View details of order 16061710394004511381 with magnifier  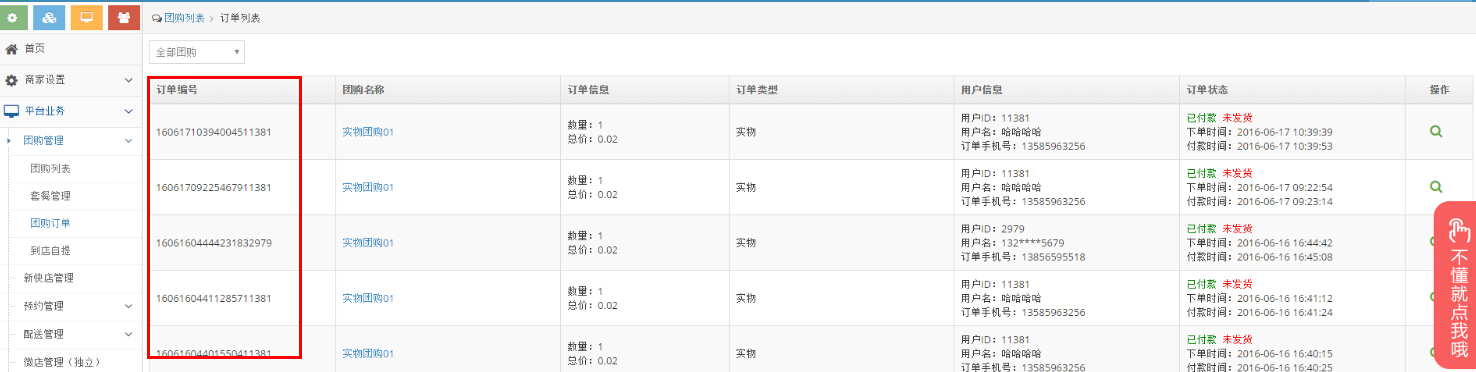(1436, 131)
